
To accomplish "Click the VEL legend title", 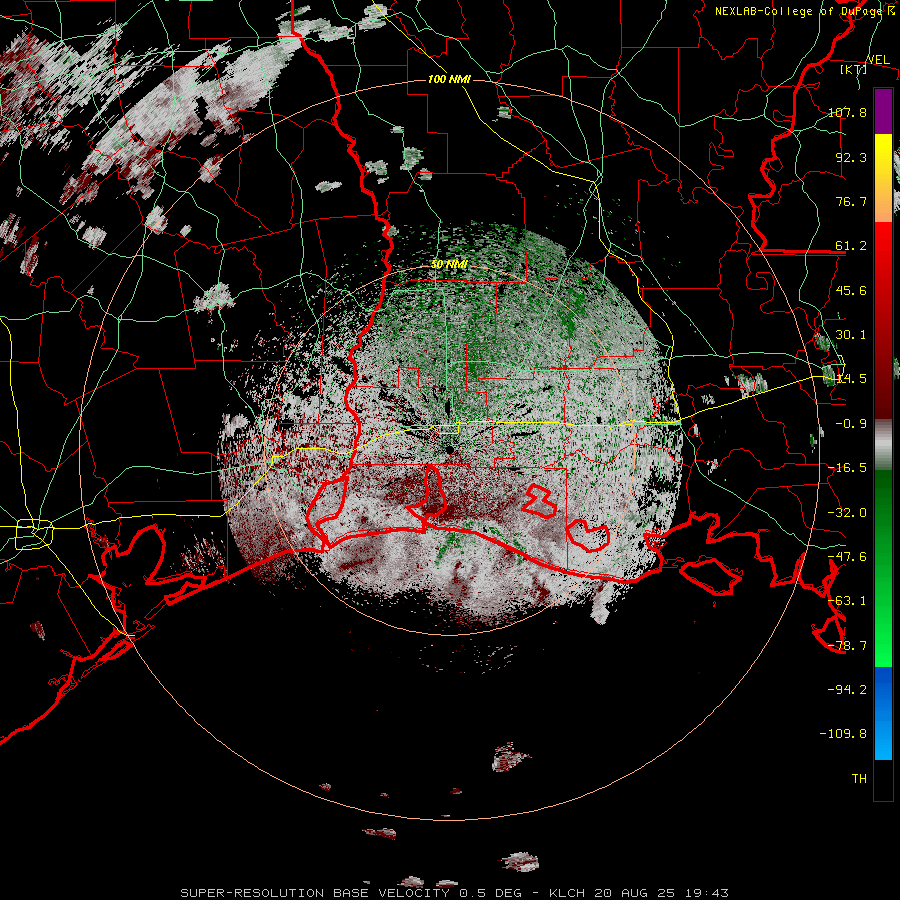I will point(878,60).
